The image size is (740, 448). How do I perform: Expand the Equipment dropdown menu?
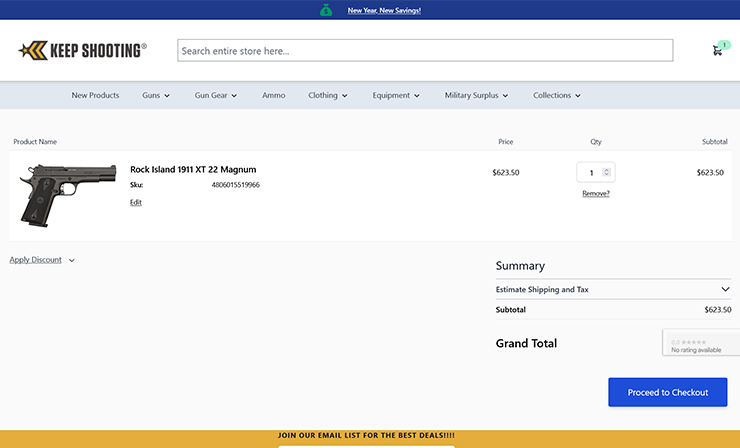pyautogui.click(x=396, y=96)
